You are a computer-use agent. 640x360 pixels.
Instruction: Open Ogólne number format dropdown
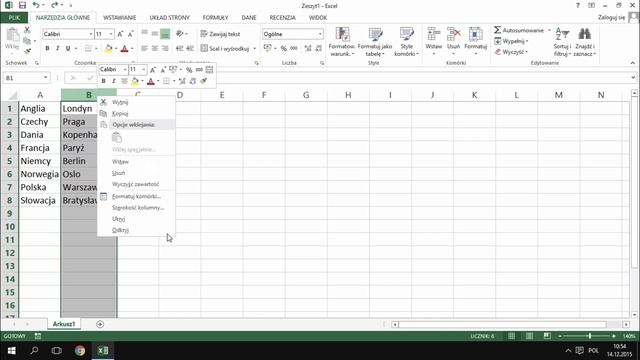[320, 34]
